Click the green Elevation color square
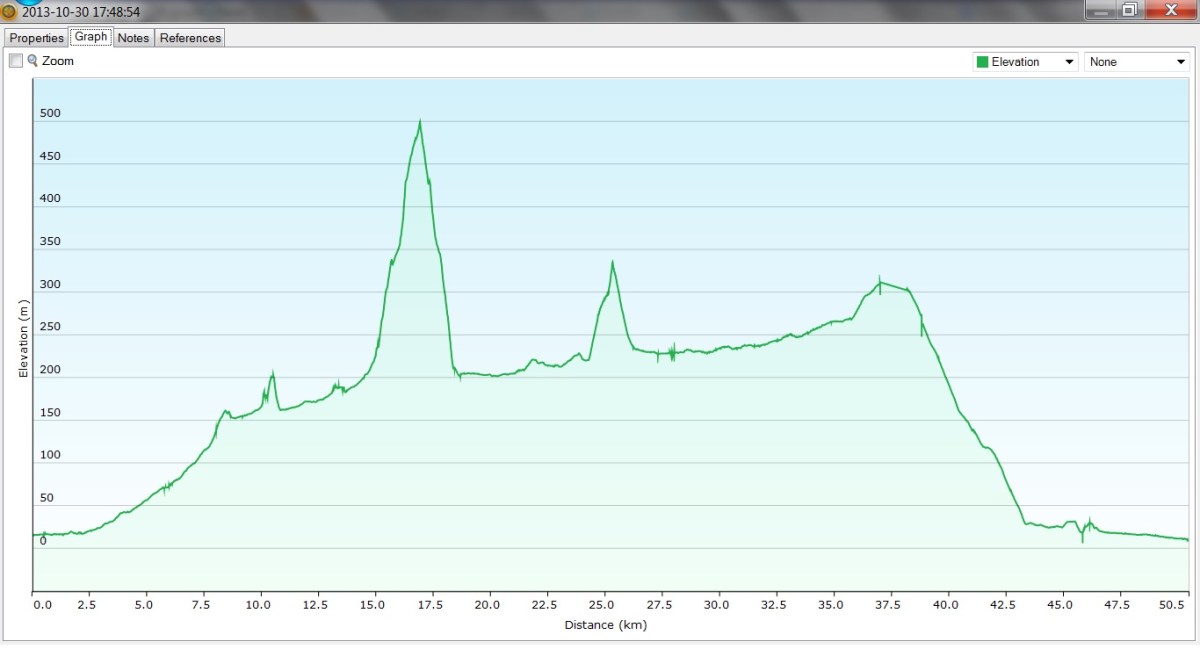This screenshot has height=671, width=1200. coord(982,62)
